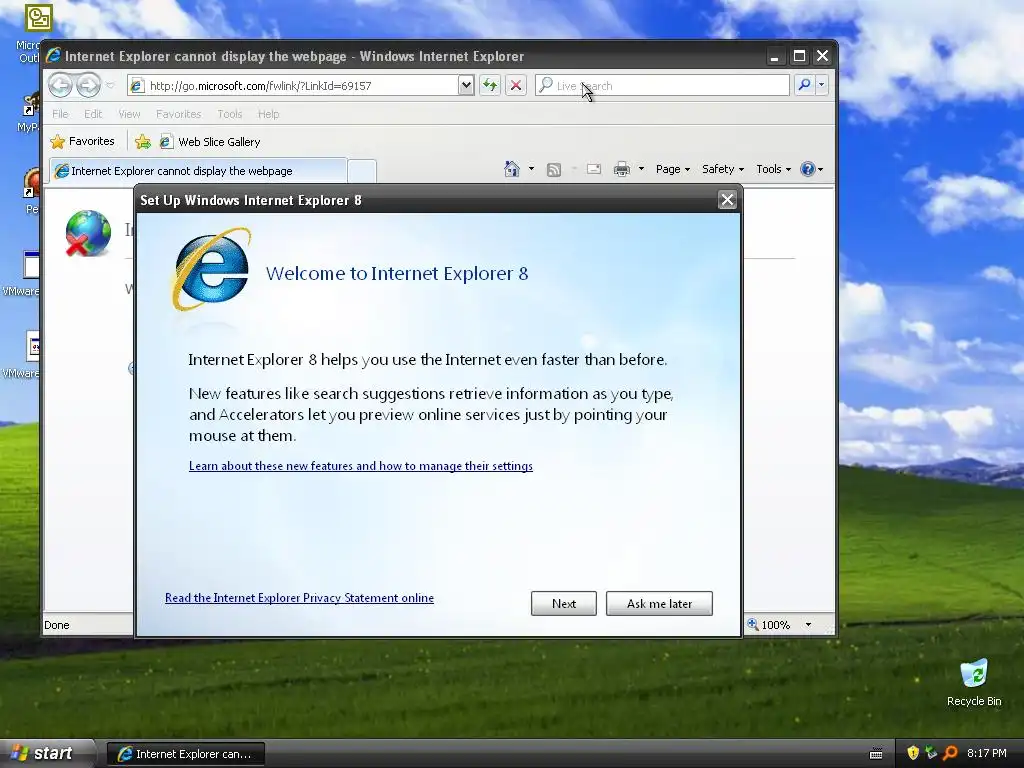The height and width of the screenshot is (768, 1024).
Task: Open the Favorites menu in menu bar
Action: pos(178,114)
